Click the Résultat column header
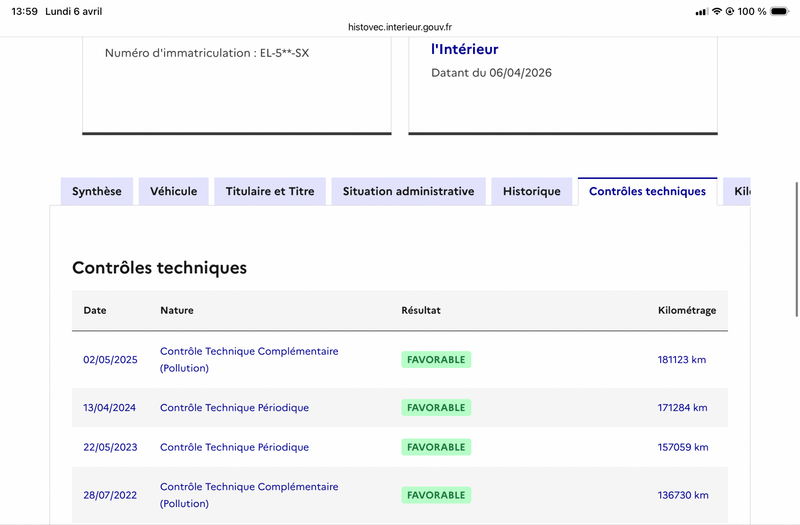Screen dimensions: 800x525 click(x=421, y=310)
